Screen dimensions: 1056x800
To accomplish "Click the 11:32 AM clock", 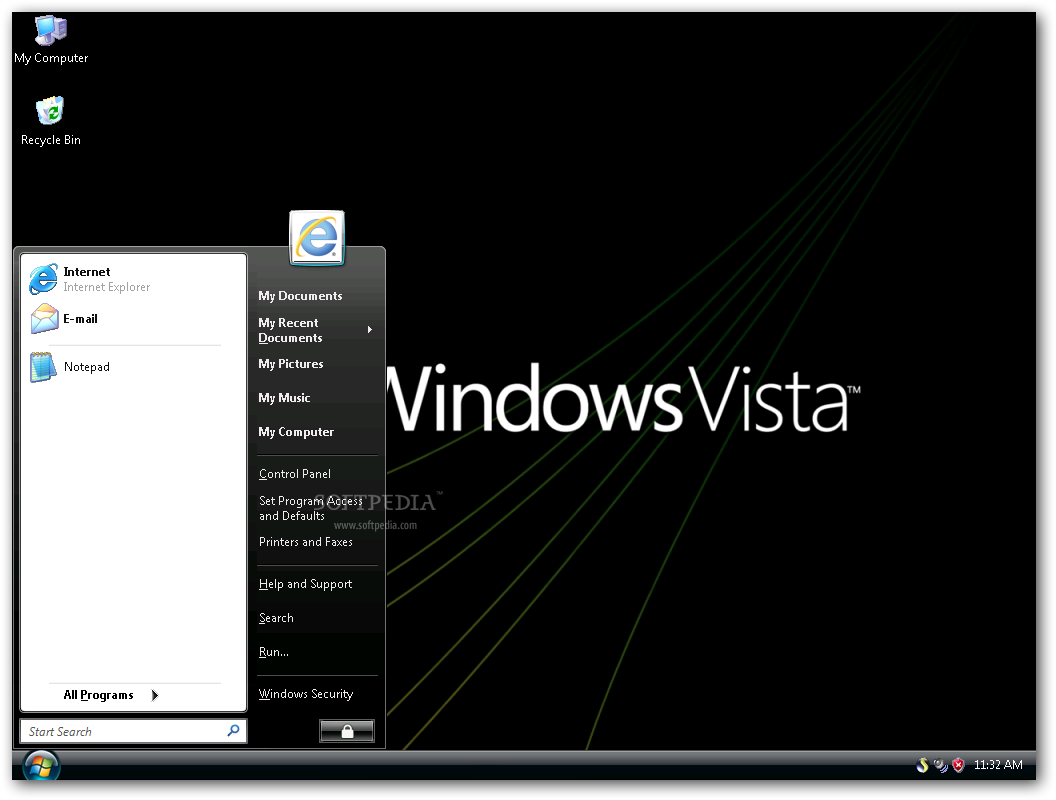I will pyautogui.click(x=998, y=765).
